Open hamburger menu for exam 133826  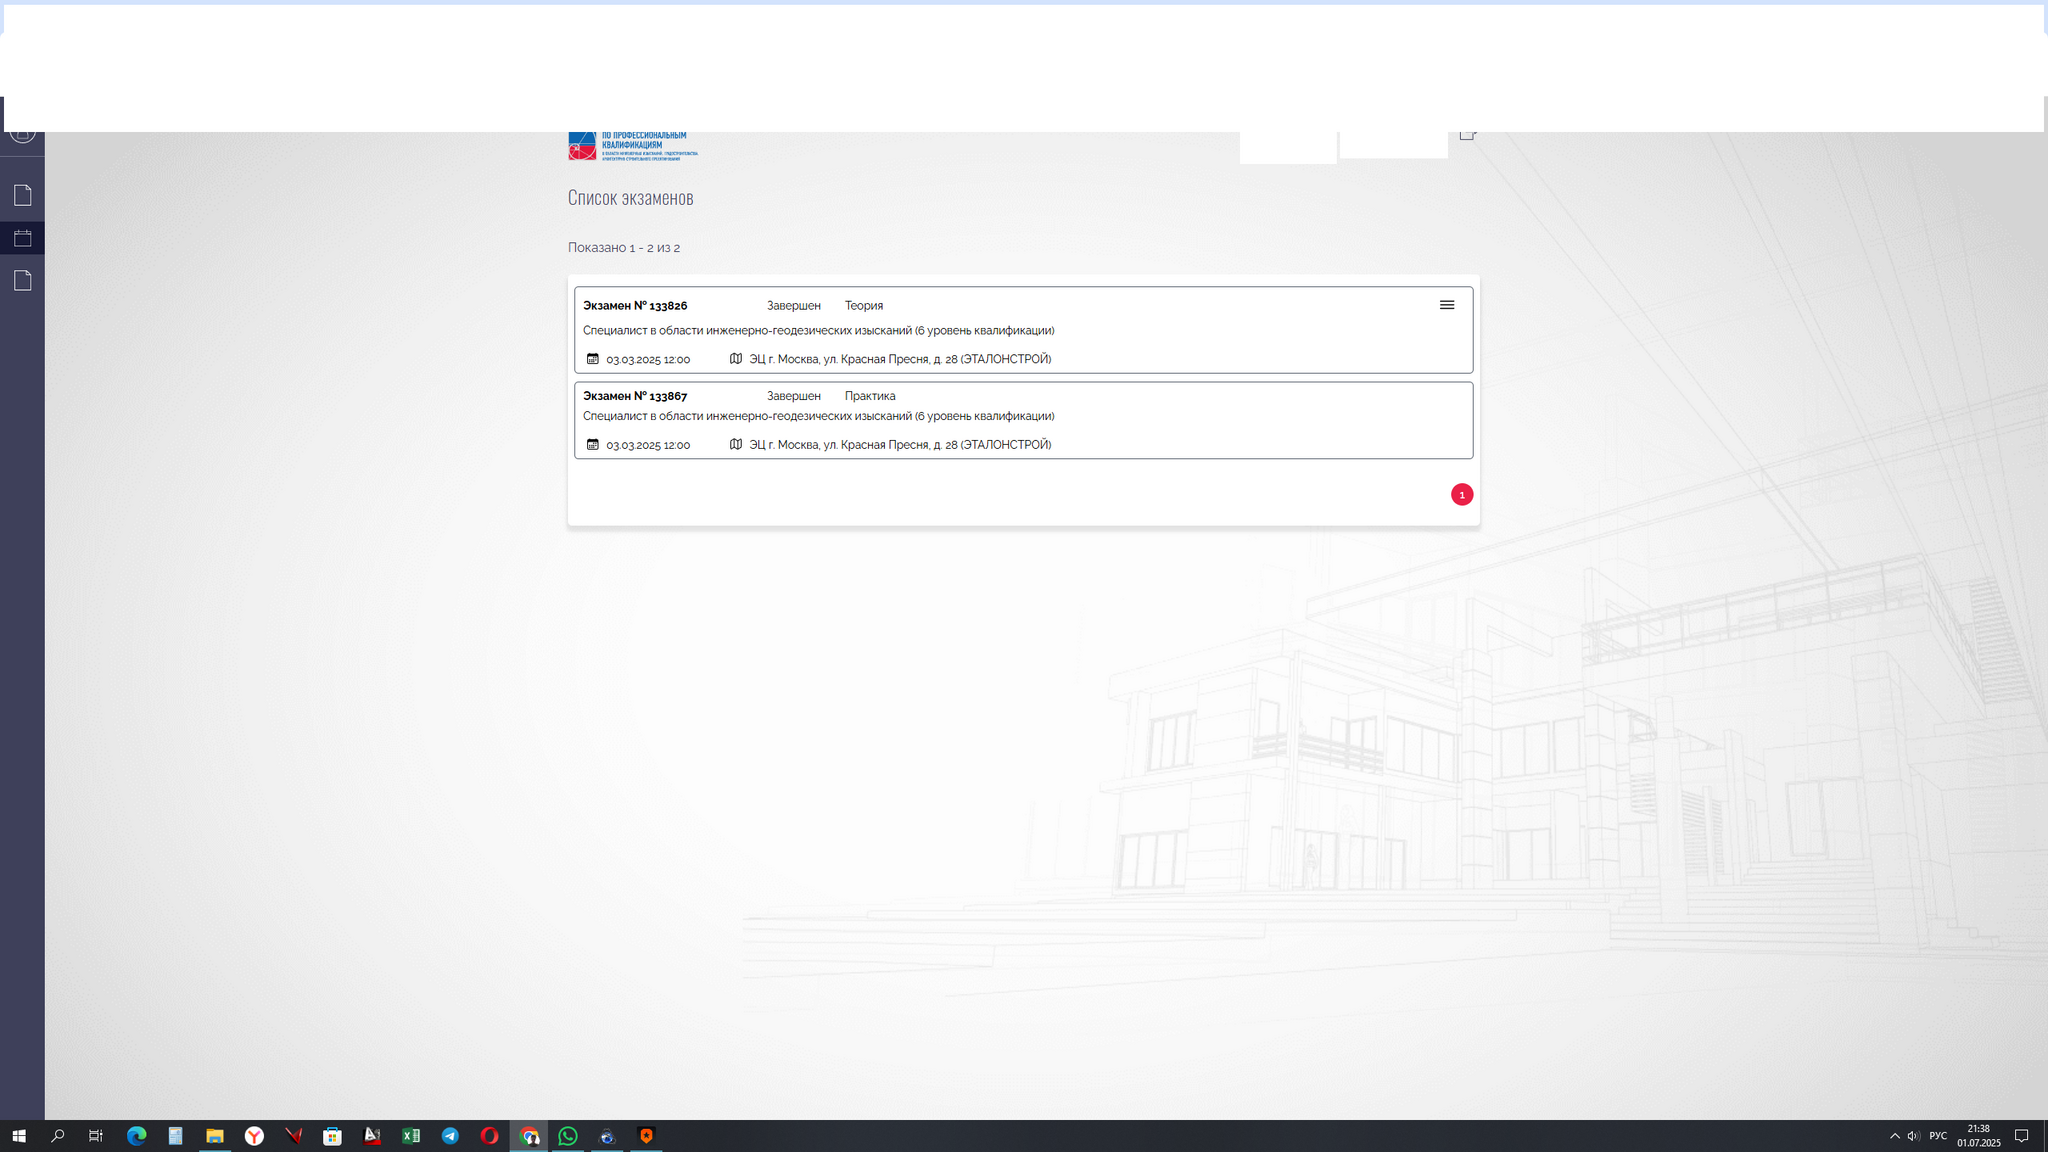click(1446, 305)
